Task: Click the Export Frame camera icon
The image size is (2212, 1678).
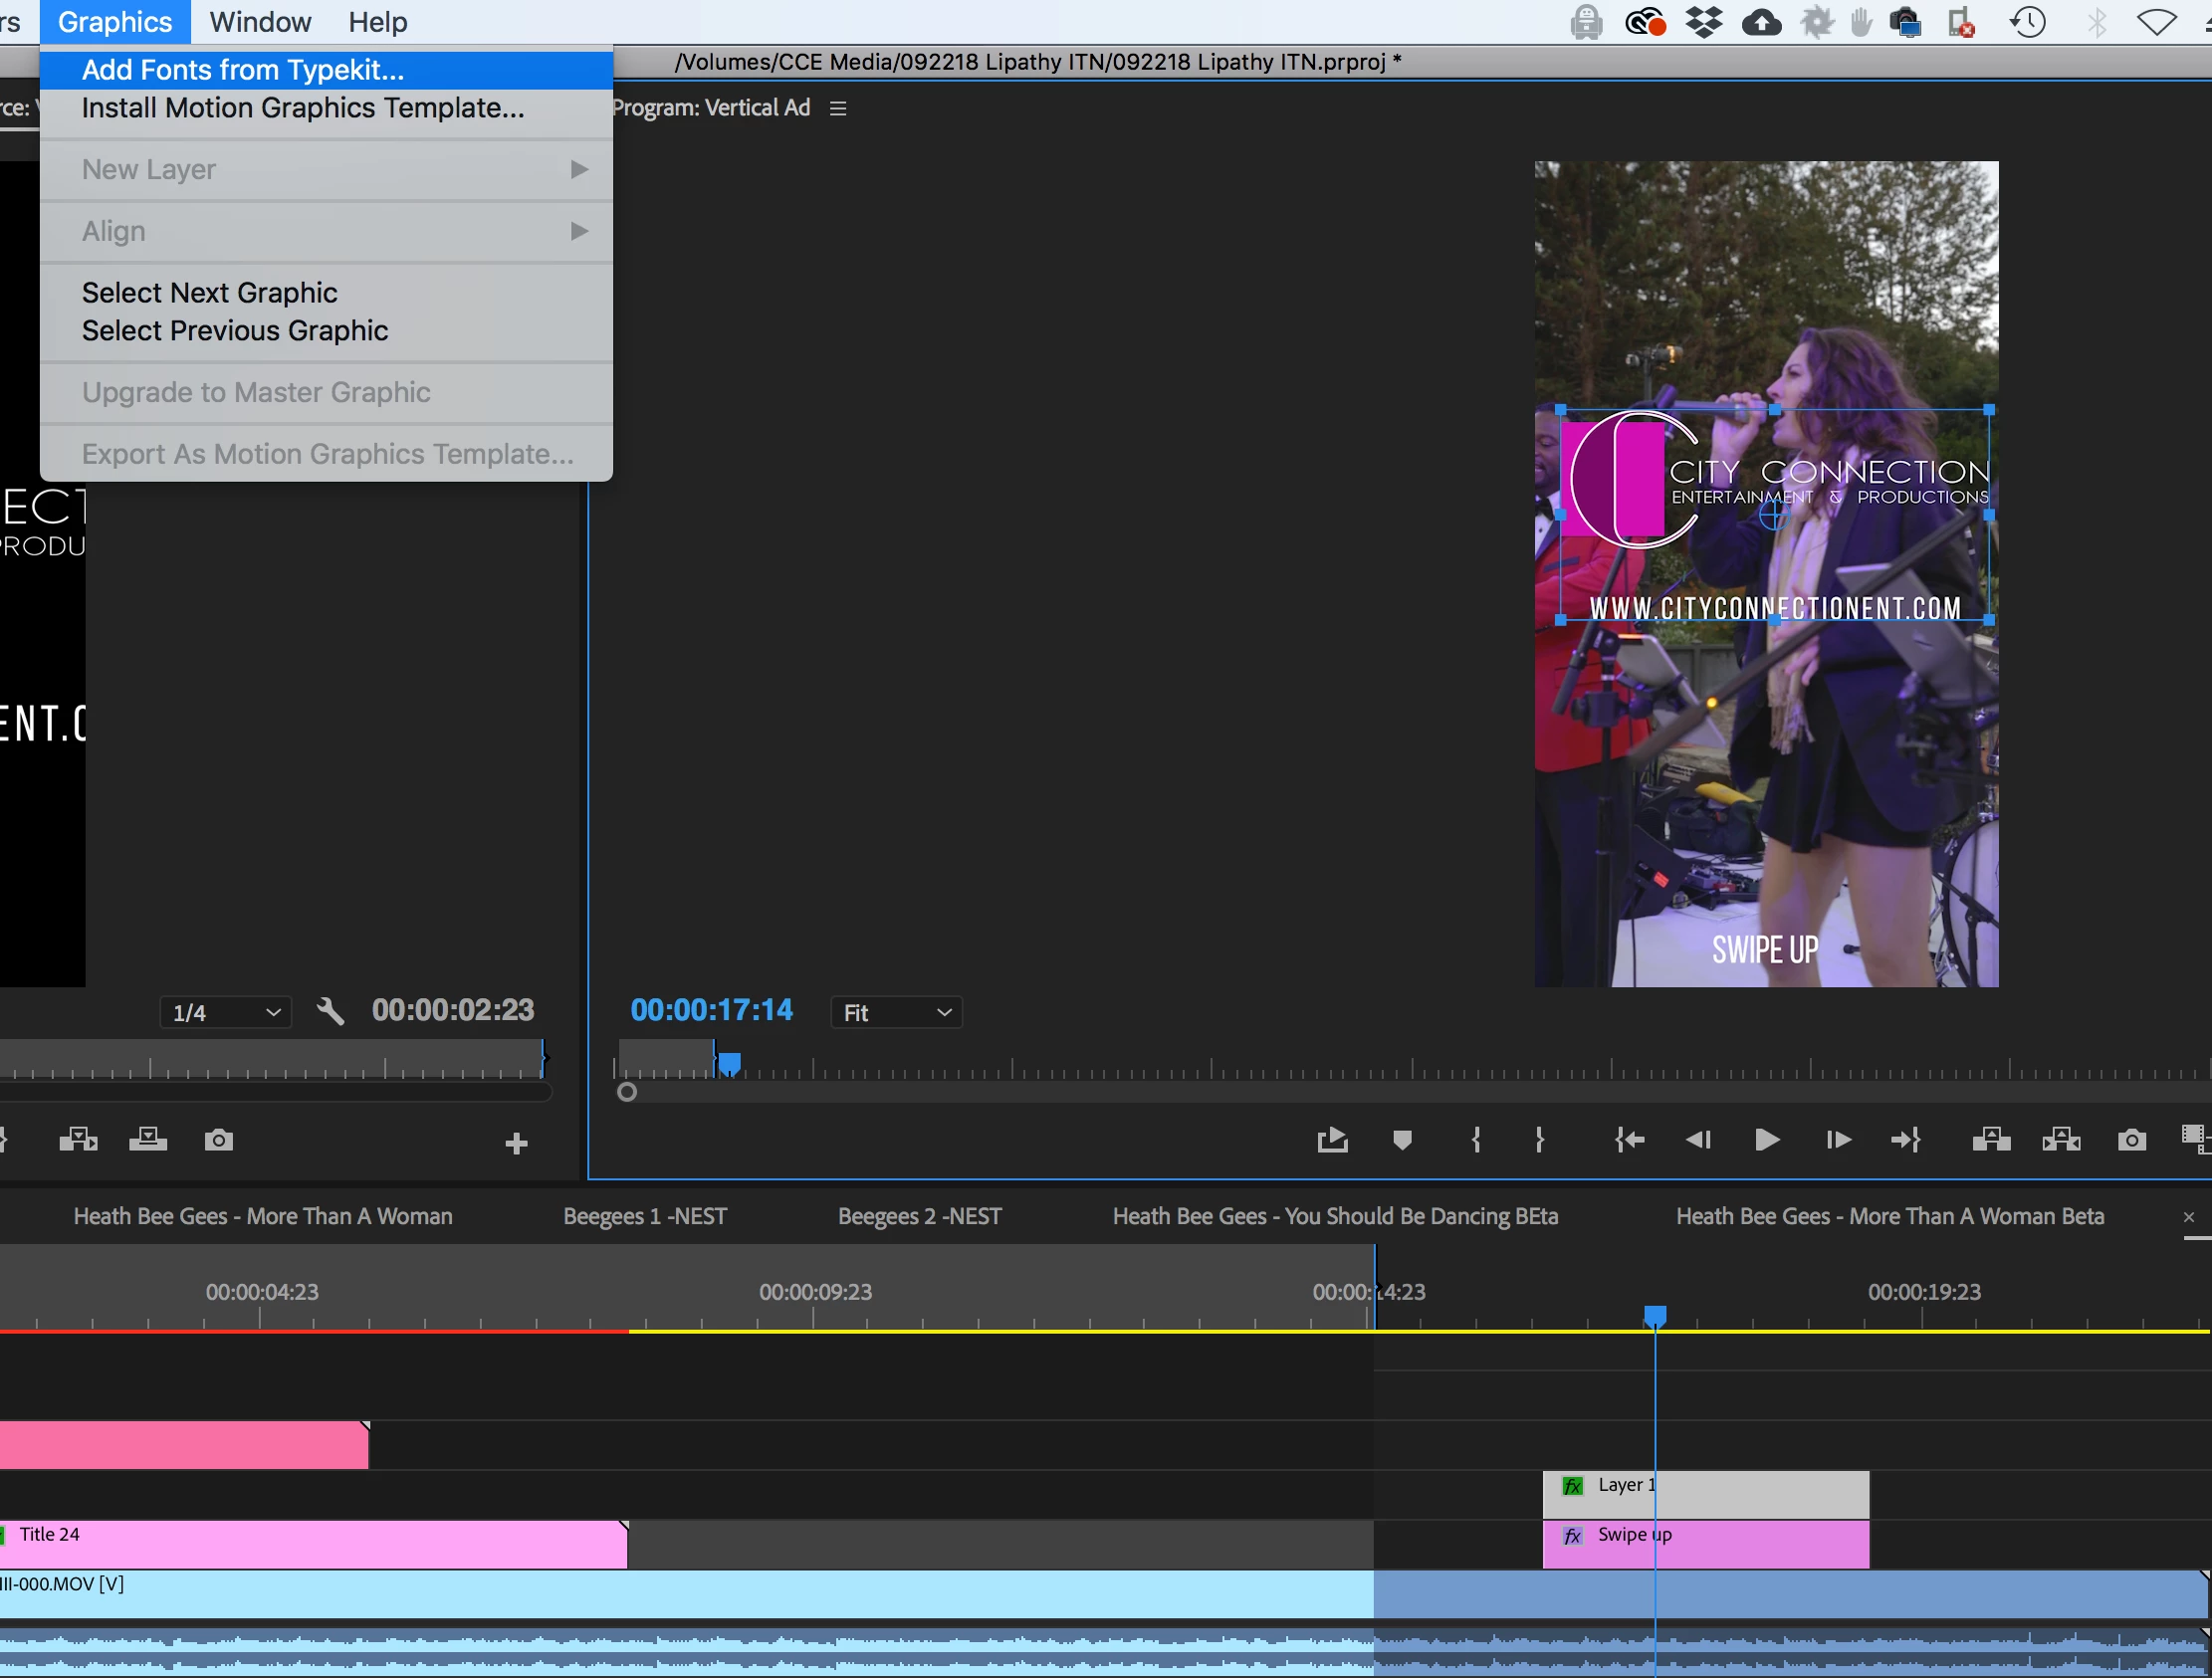Action: [2131, 1140]
